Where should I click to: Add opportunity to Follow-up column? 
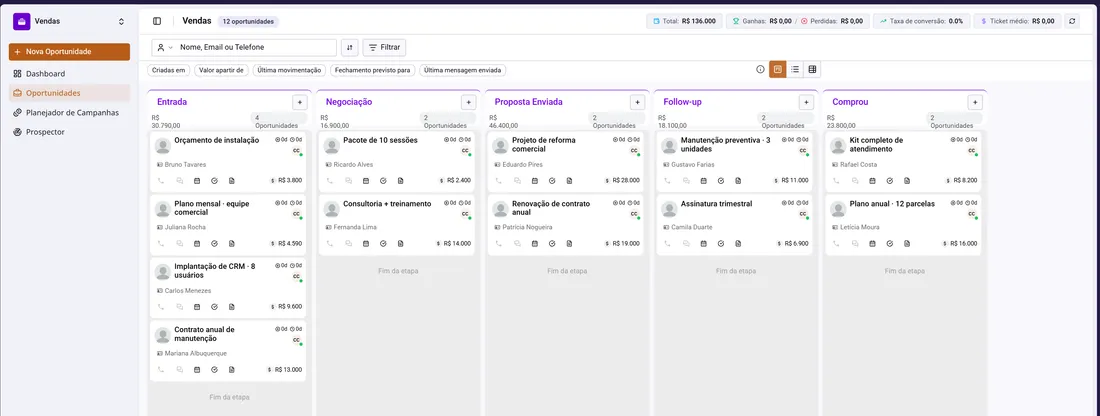pyautogui.click(x=806, y=102)
